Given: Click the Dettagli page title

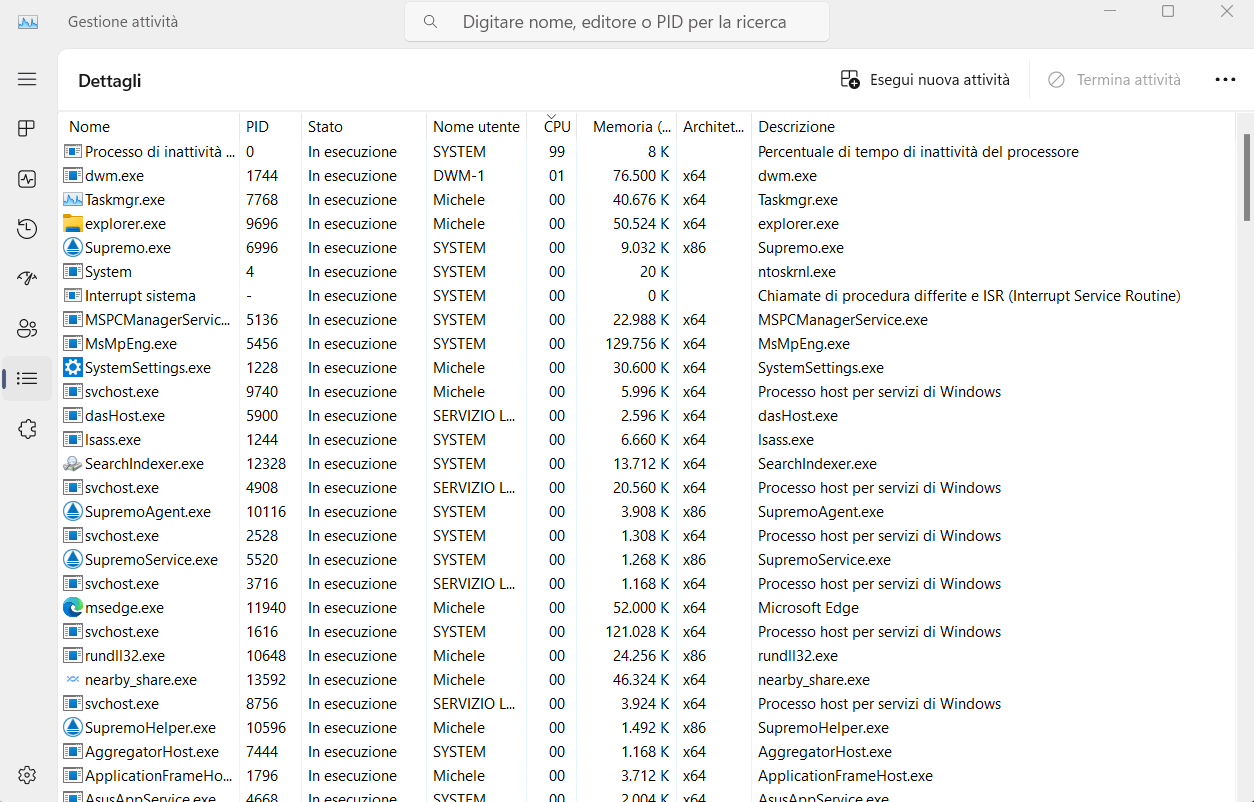Looking at the screenshot, I should click(110, 80).
